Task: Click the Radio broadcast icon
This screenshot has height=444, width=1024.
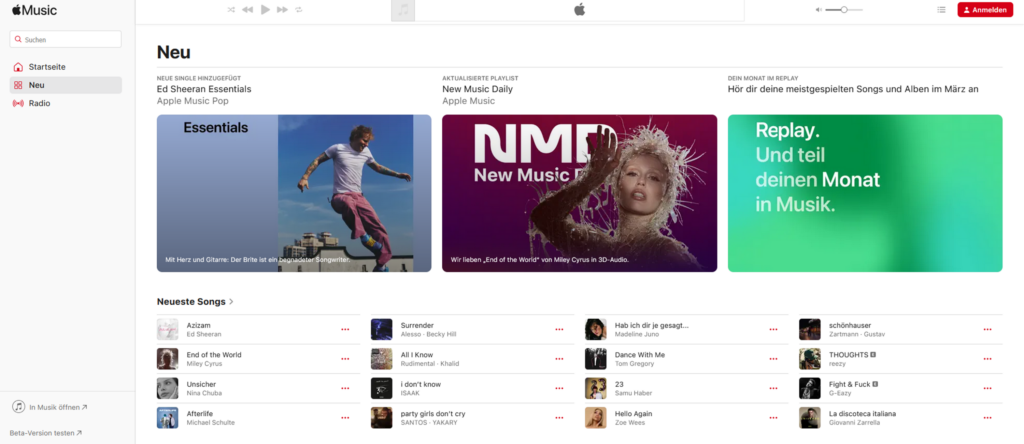Action: 18,103
